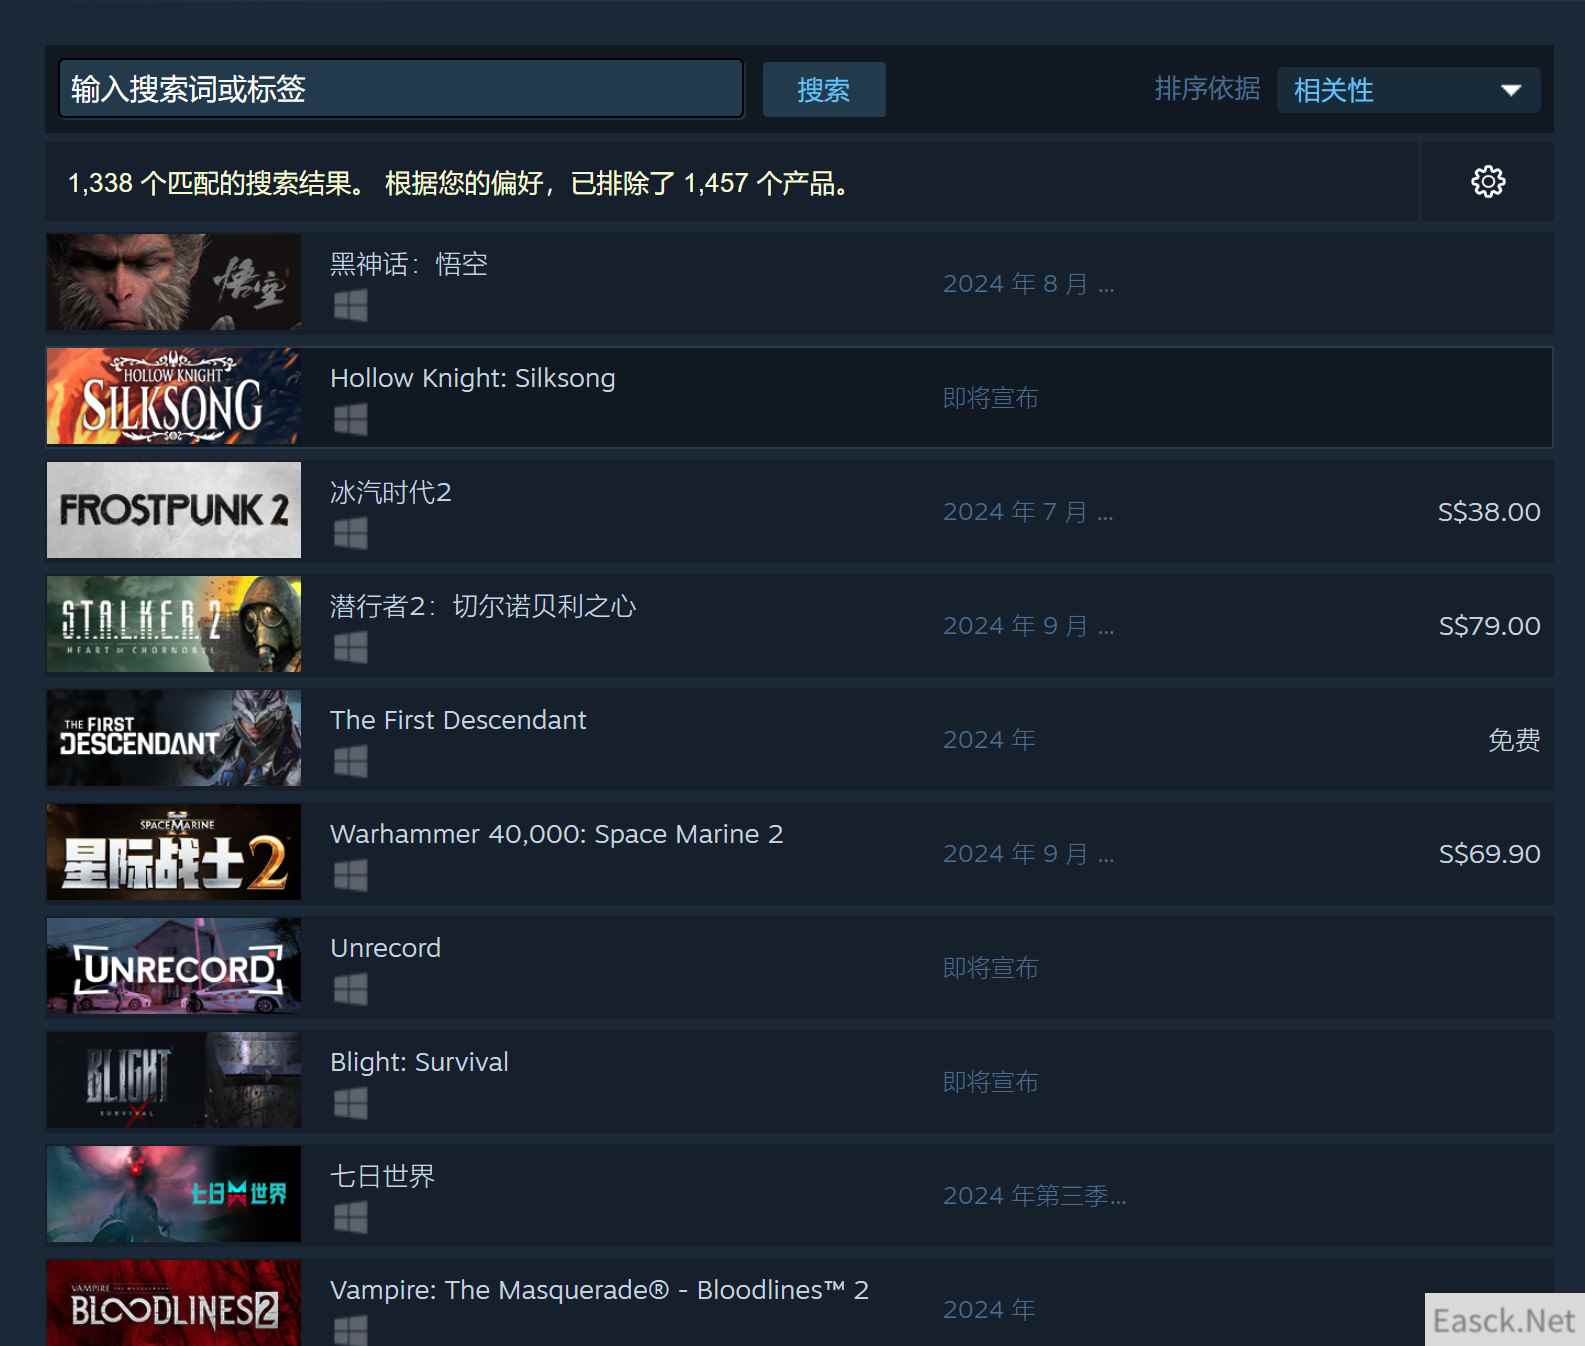This screenshot has height=1346, width=1585.
Task: Open the Frostpunk 2 thumbnail
Action: pyautogui.click(x=174, y=510)
